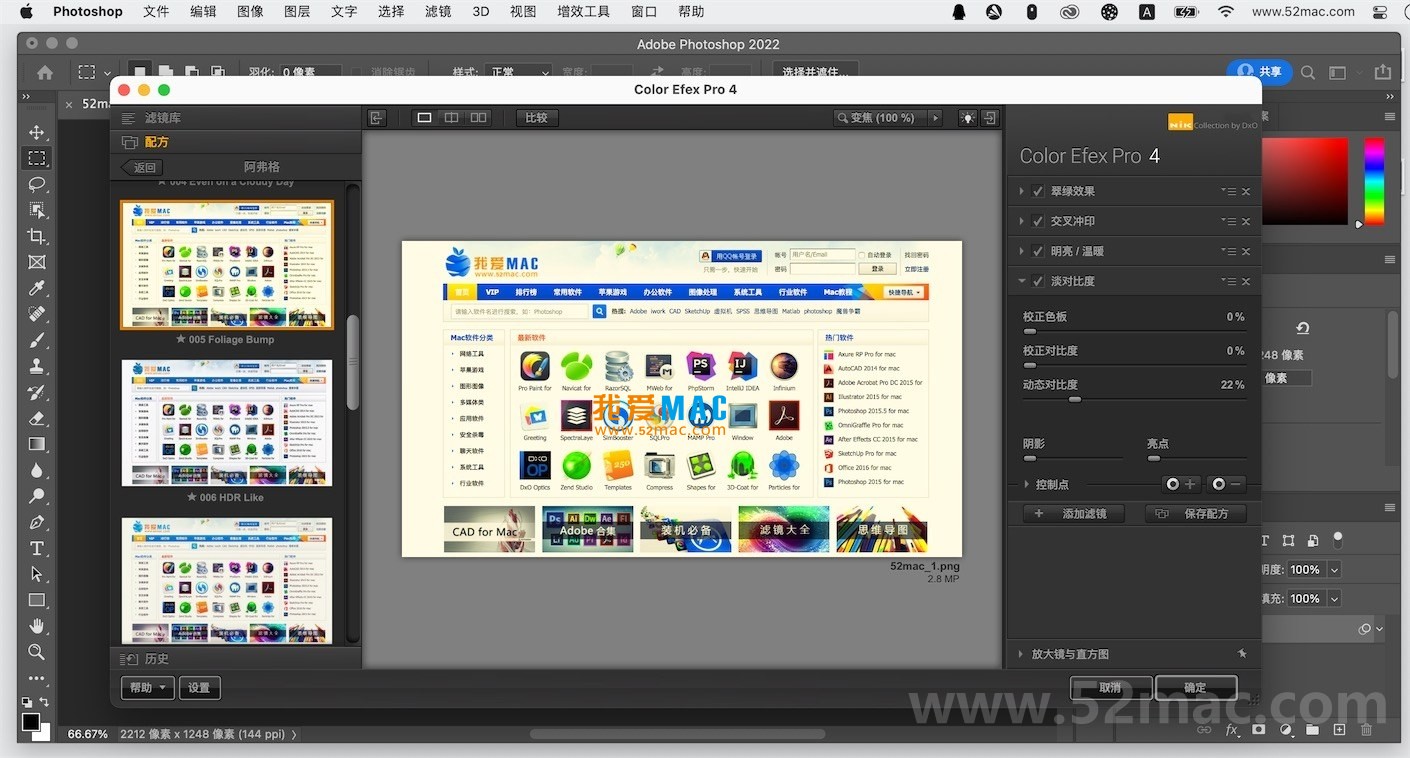This screenshot has height=758, width=1410.
Task: Expand the 交叉冲印 filter section
Action: [1021, 221]
